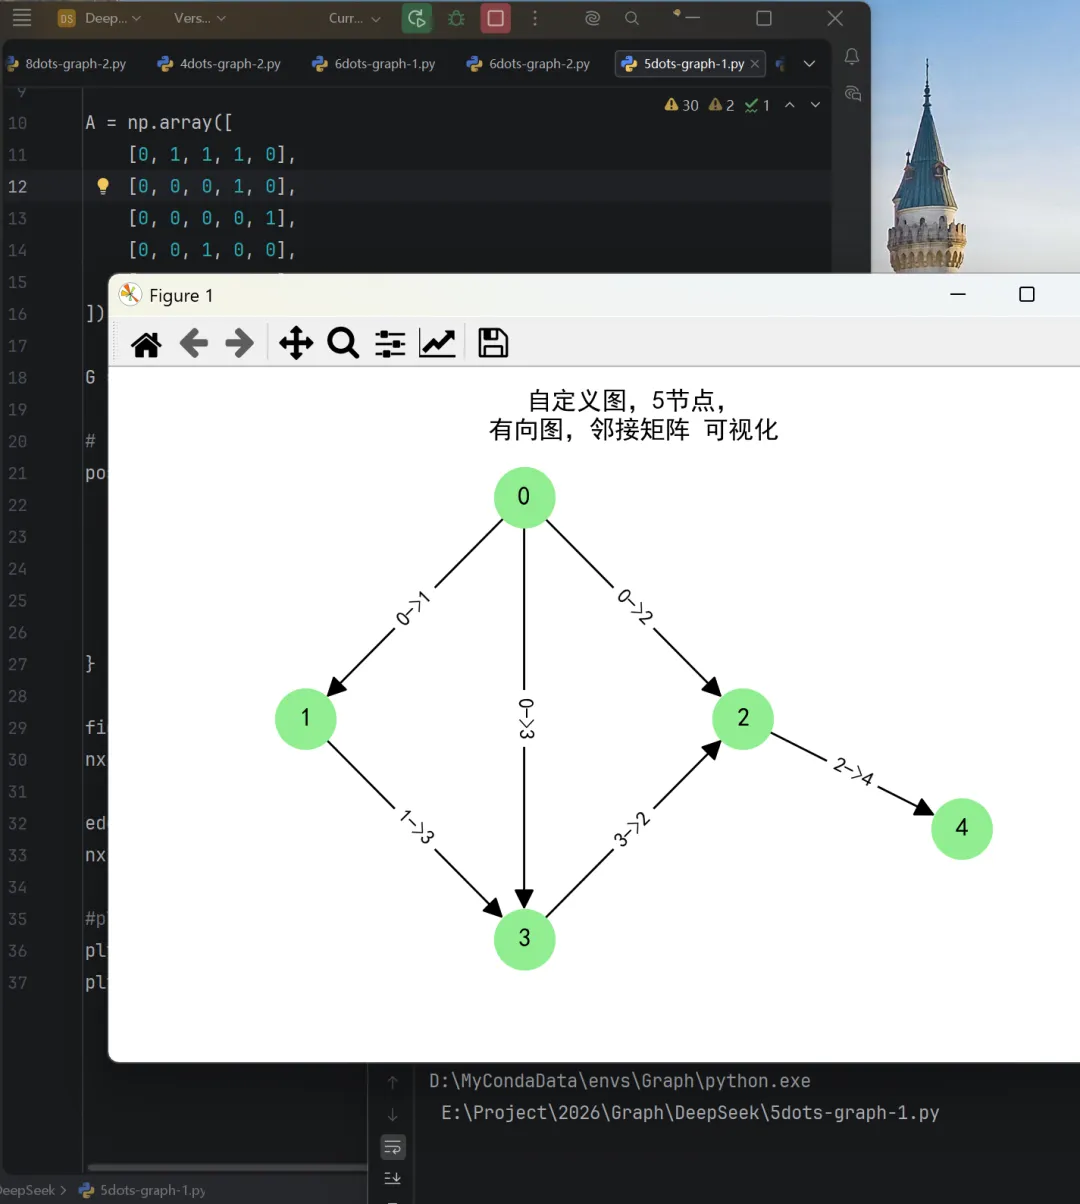This screenshot has height=1204, width=1080.
Task: Open Edit axis parameters chart icon
Action: coord(437,344)
